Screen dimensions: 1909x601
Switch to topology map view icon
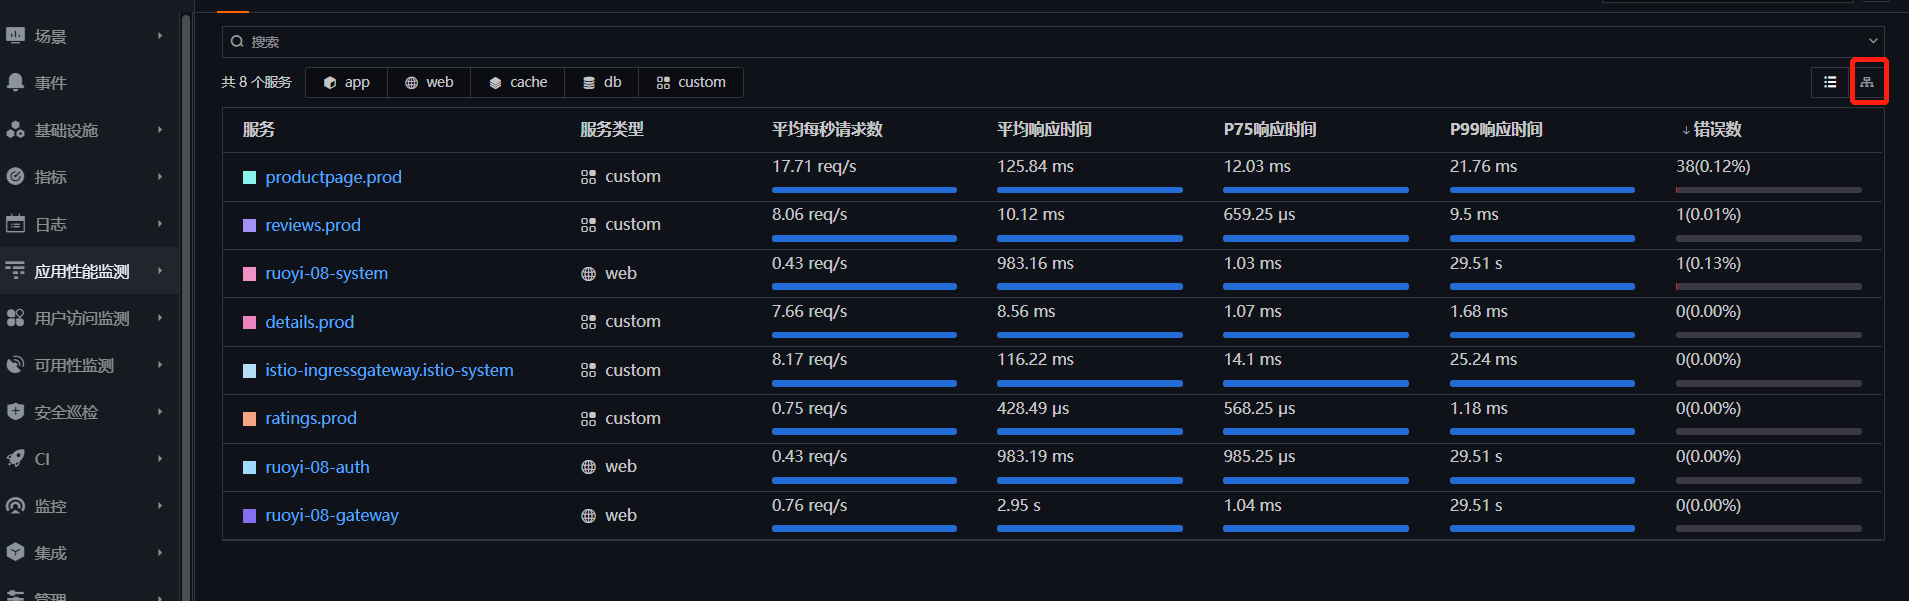(1867, 82)
